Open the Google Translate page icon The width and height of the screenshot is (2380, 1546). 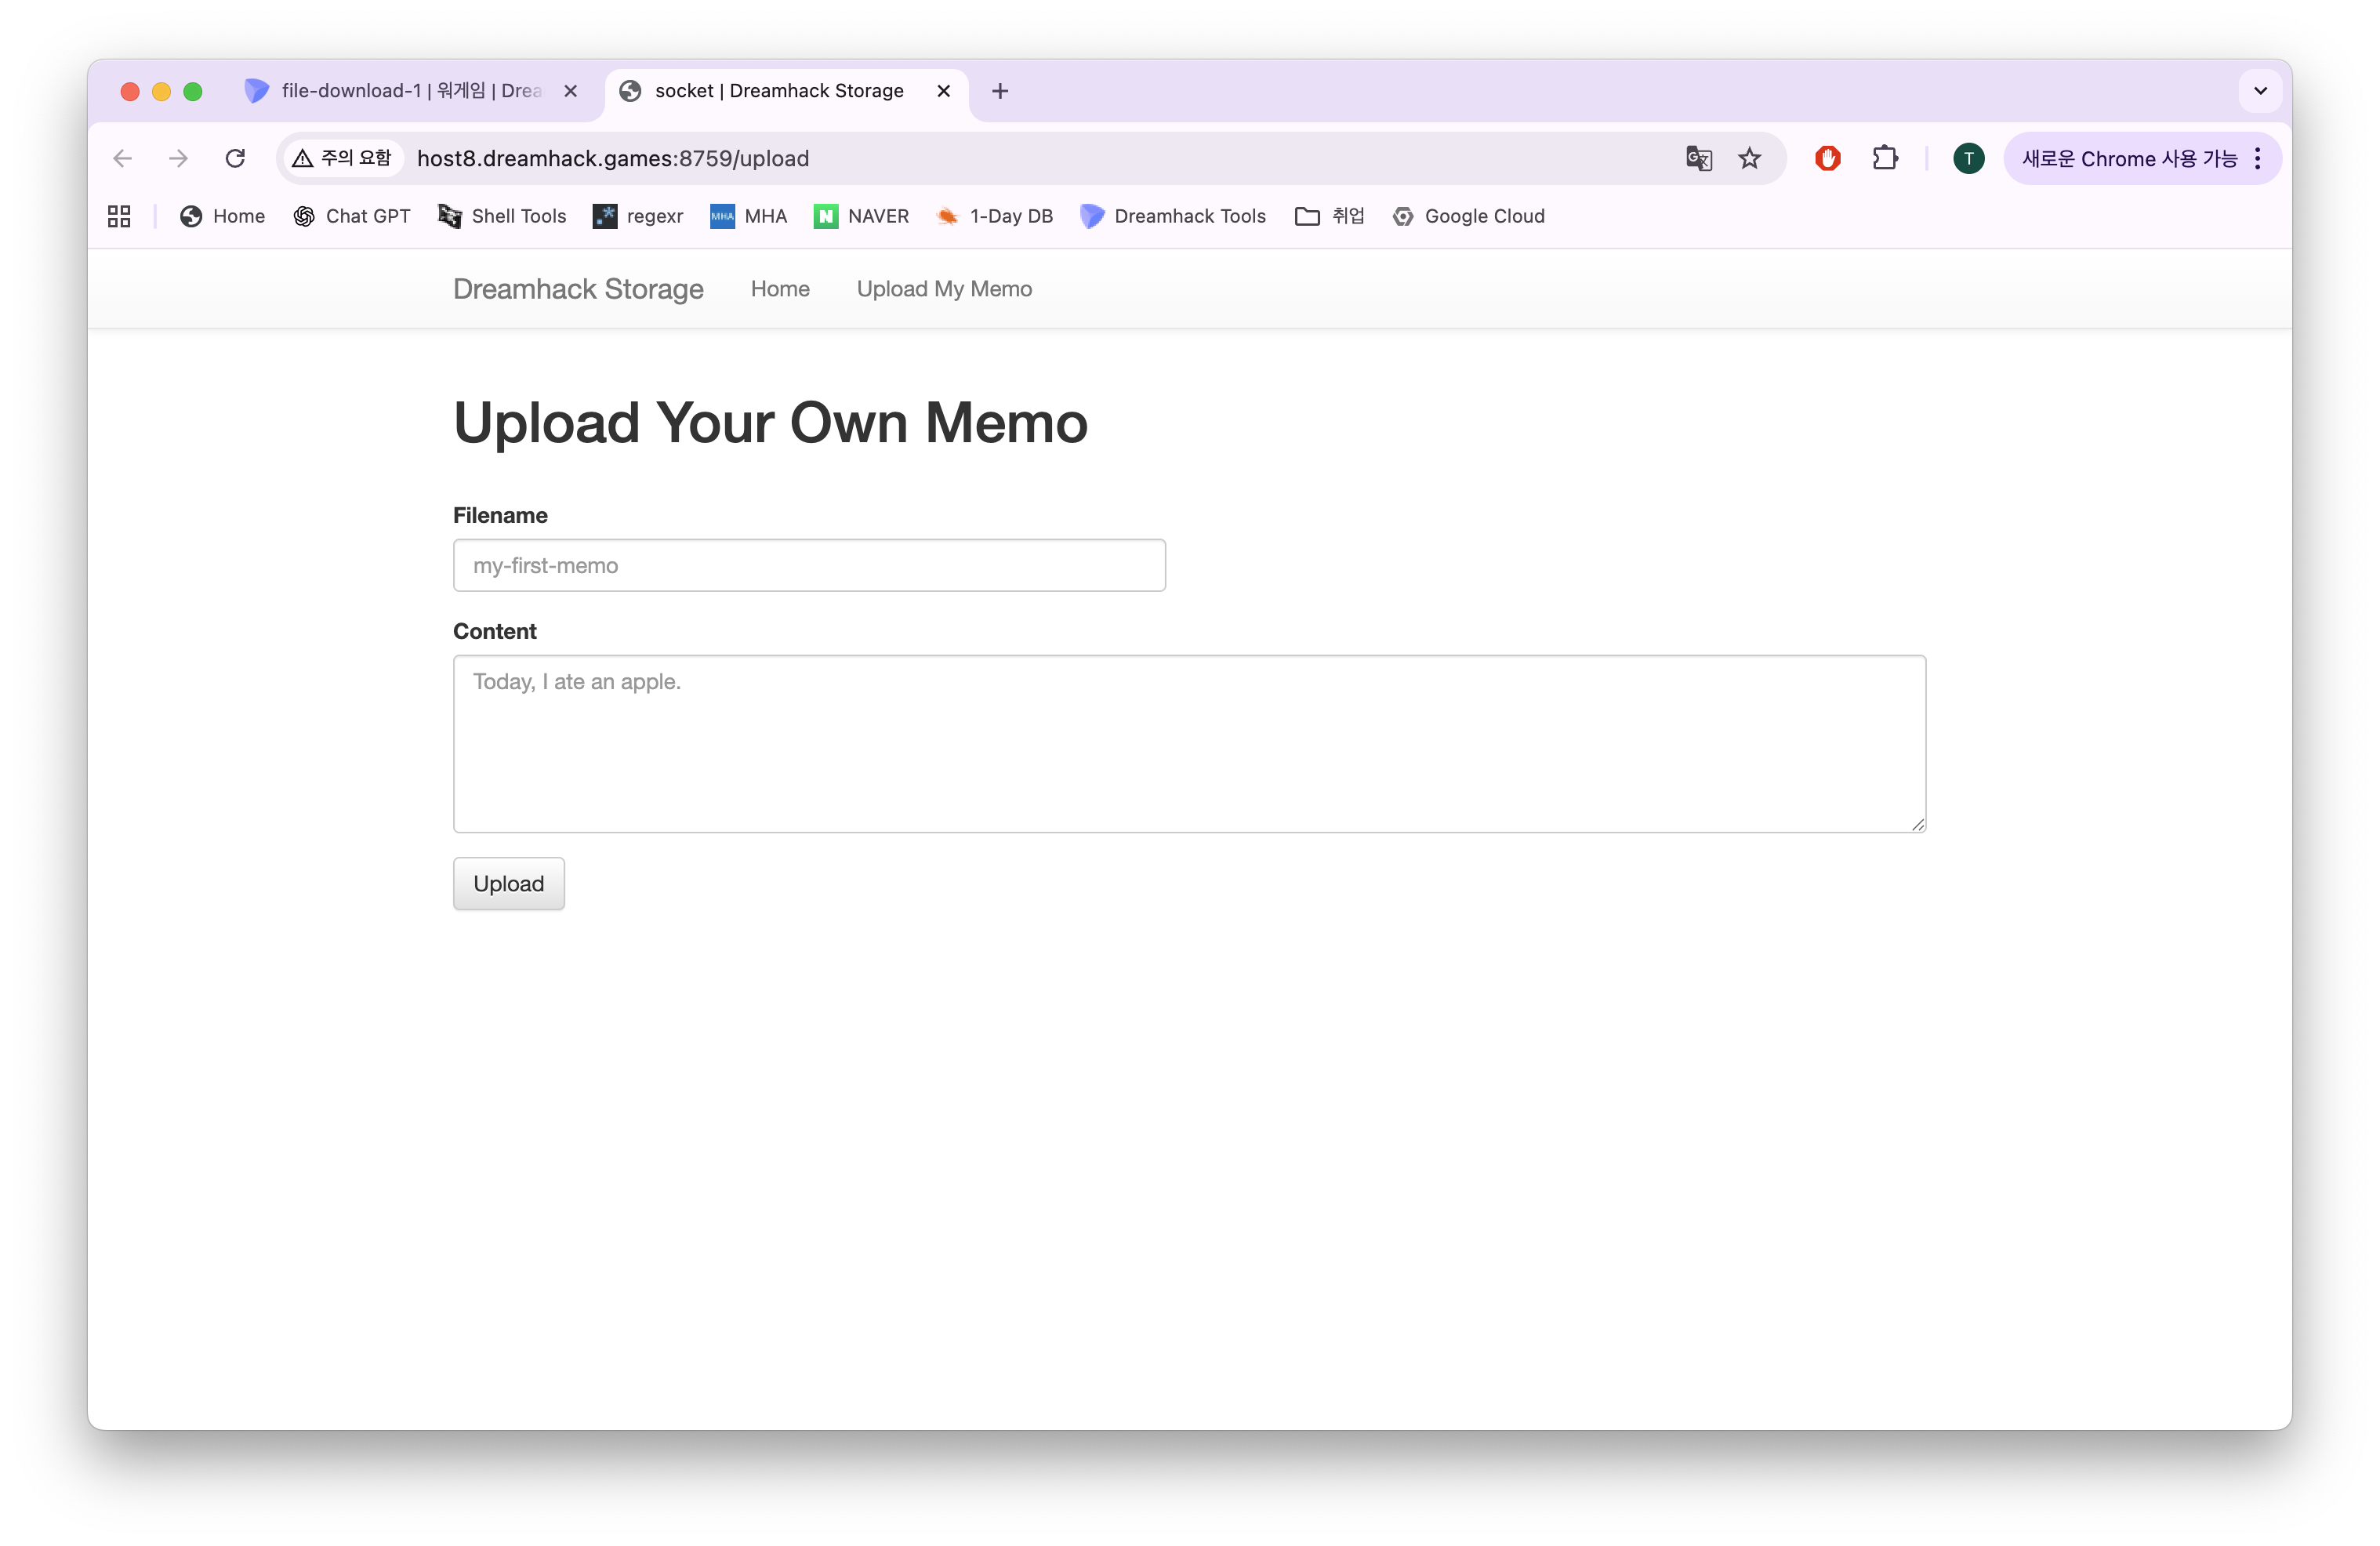1698,158
